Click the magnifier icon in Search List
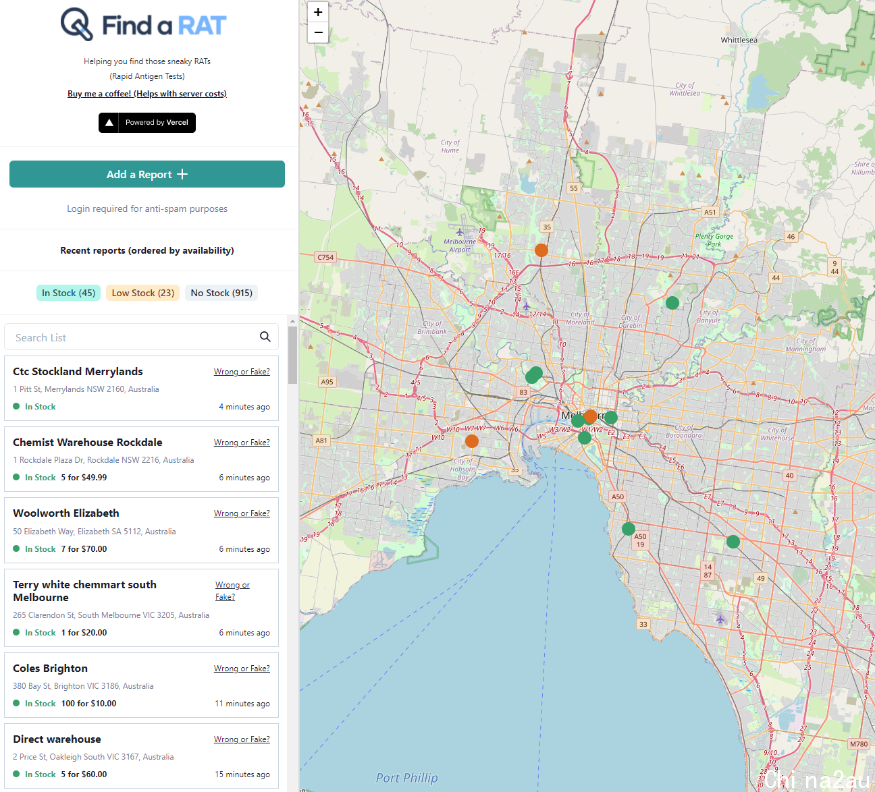The height and width of the screenshot is (792, 875). 265,337
